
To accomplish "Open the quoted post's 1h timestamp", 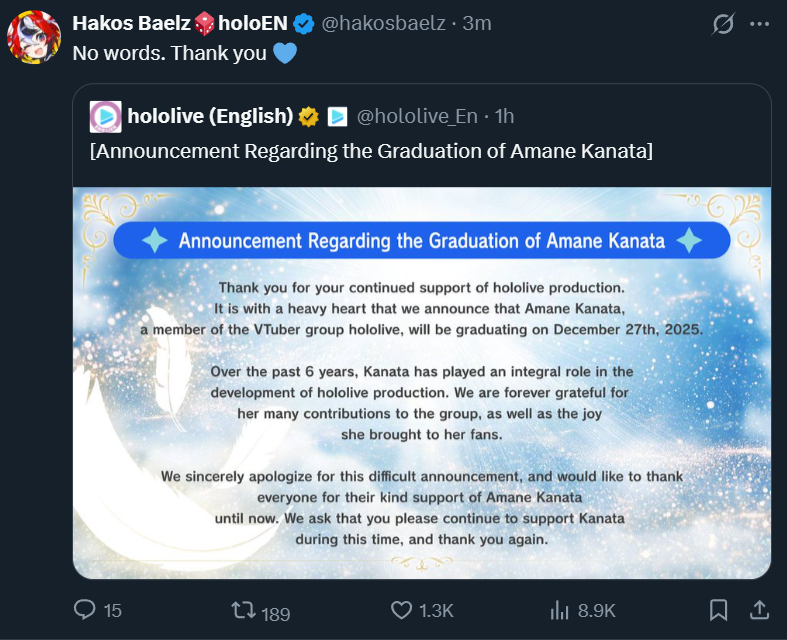I will coord(505,116).
